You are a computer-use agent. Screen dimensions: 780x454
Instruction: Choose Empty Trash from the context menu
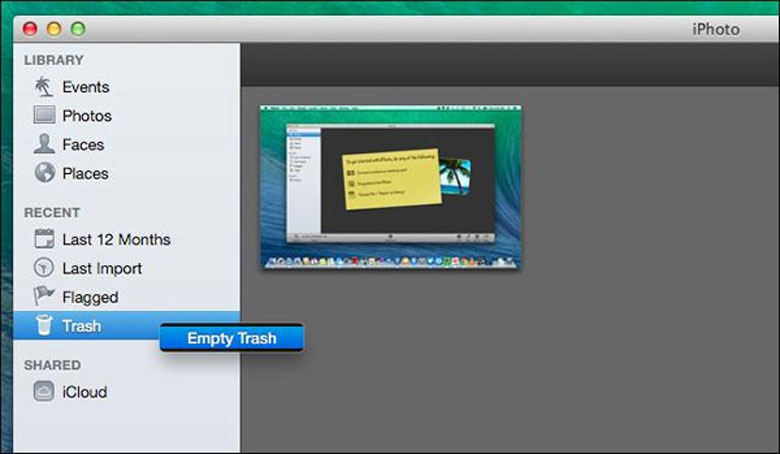click(x=231, y=338)
